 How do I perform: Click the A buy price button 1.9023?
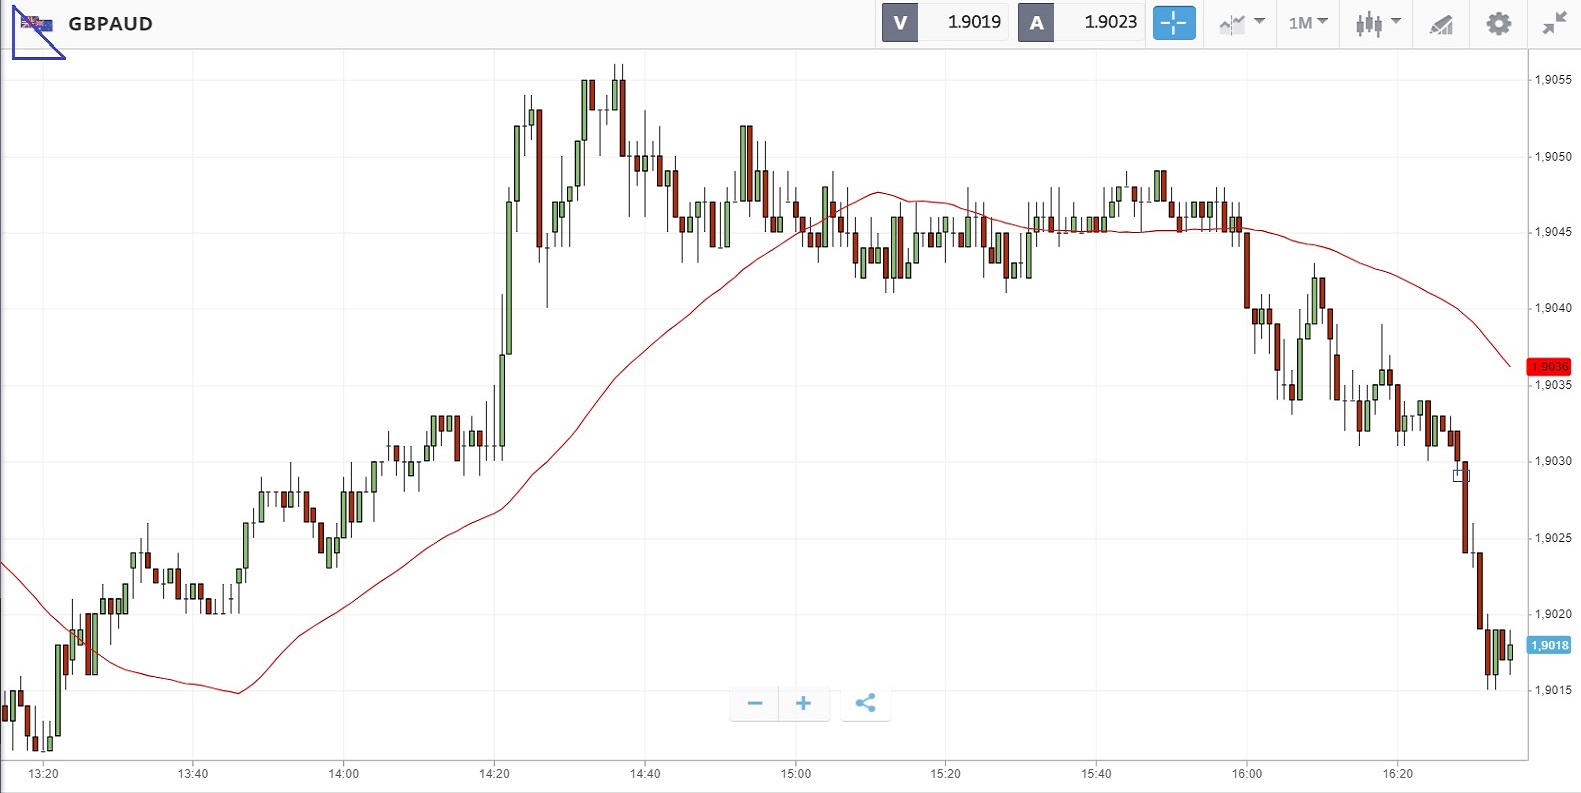(x=1081, y=23)
